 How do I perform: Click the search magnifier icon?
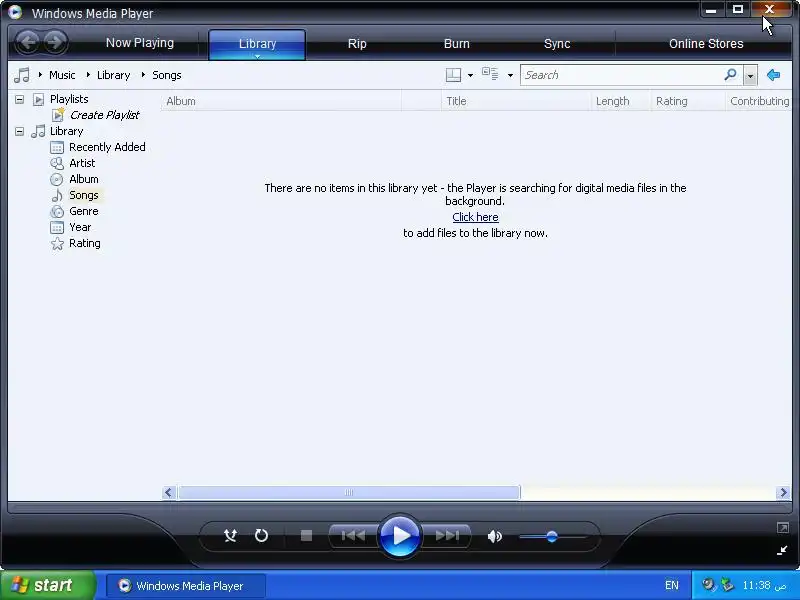pos(731,75)
